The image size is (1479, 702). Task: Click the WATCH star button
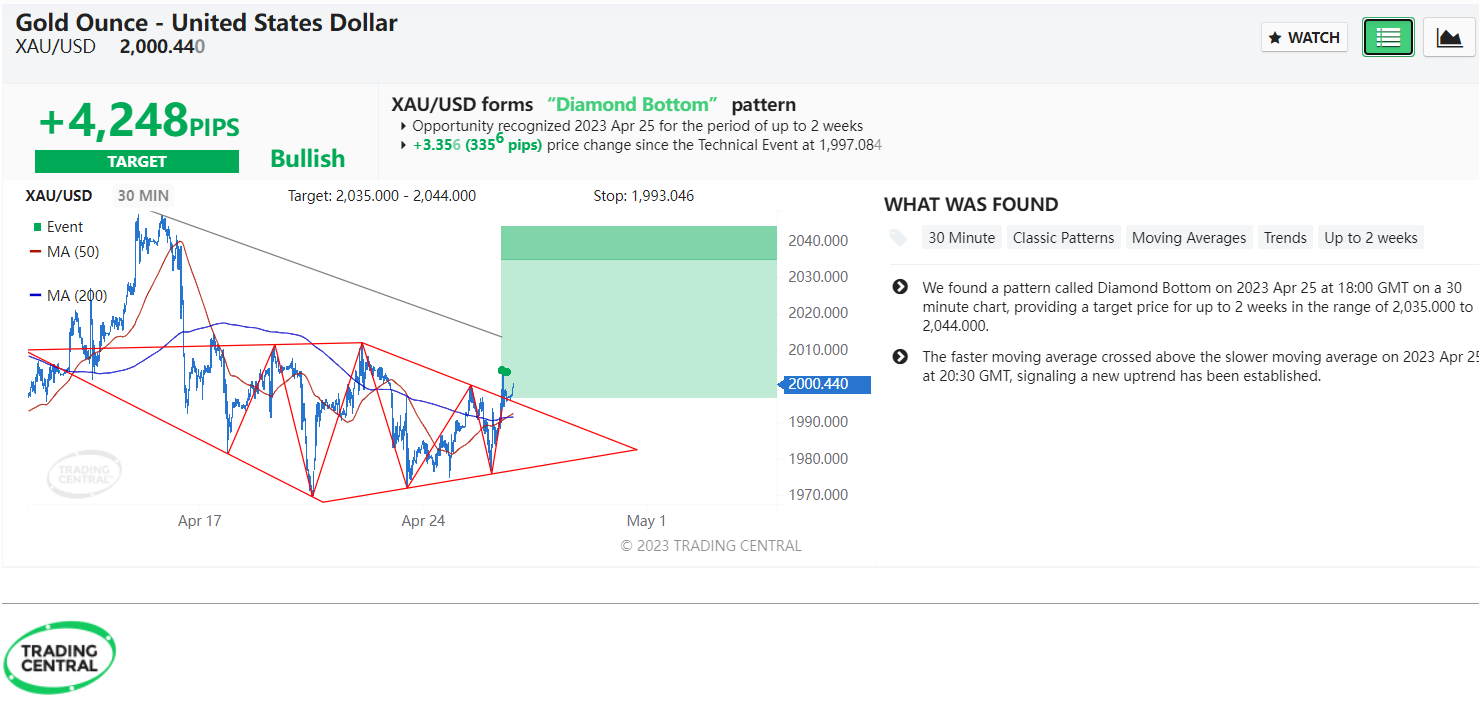pos(1304,38)
